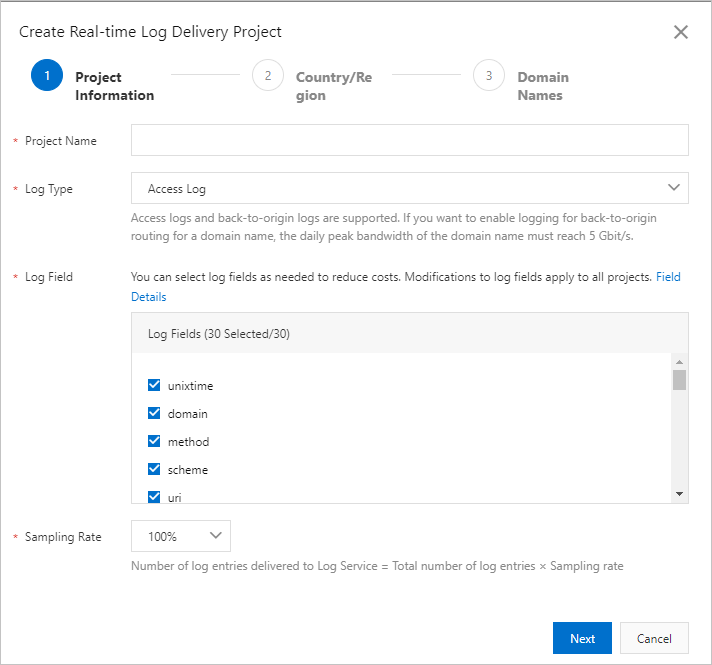Click scroll down arrow in log fields list
712x665 pixels.
pos(679,494)
